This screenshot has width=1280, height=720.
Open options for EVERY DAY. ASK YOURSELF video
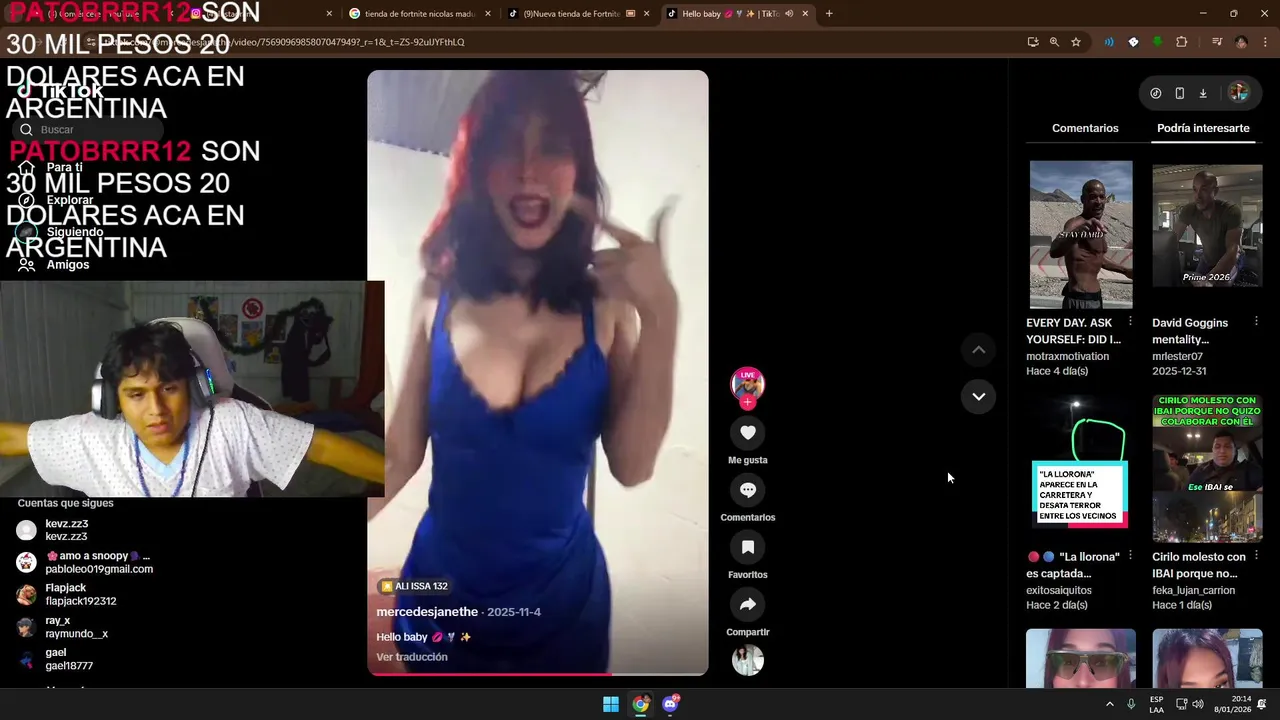[x=1130, y=321]
